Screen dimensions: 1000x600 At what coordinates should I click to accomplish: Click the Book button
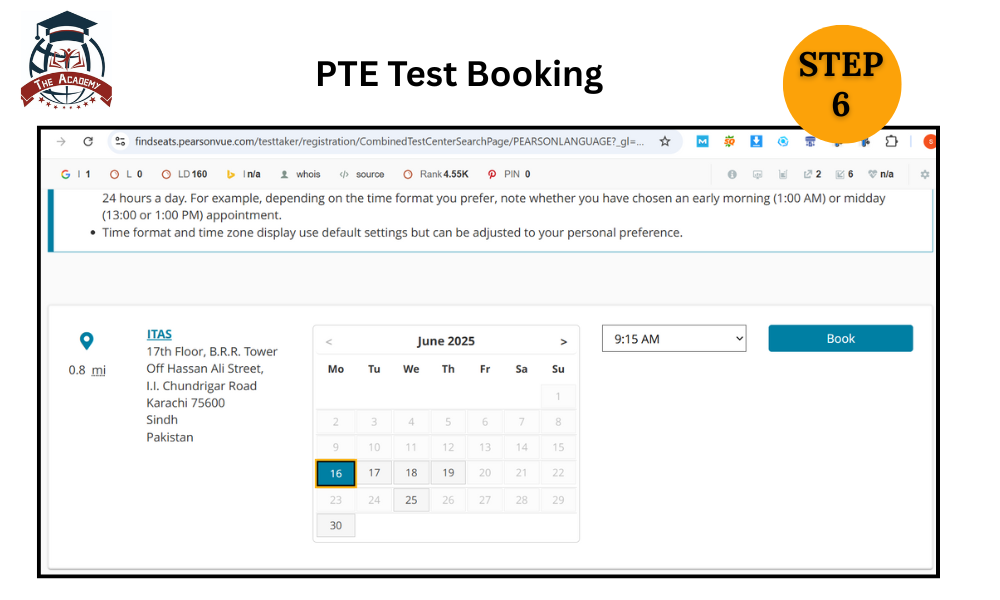pos(841,339)
